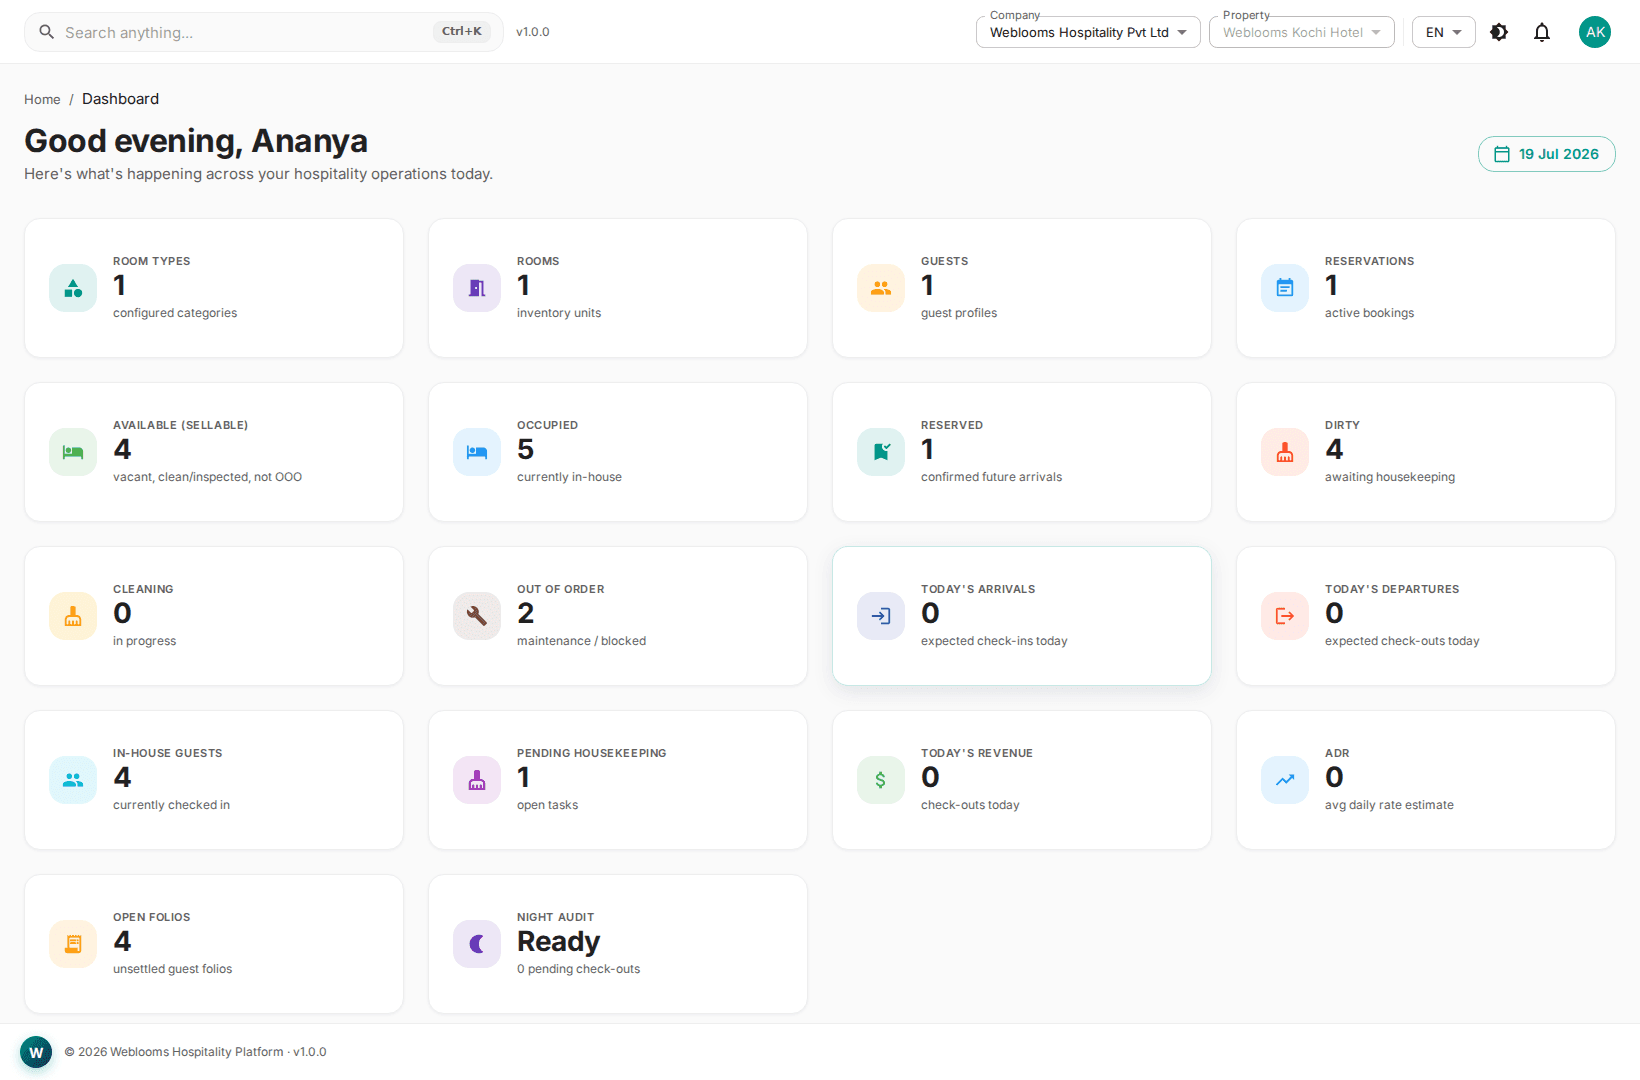Click the Today's Departures logout icon
Image resolution: width=1640 pixels, height=1080 pixels.
click(1285, 616)
